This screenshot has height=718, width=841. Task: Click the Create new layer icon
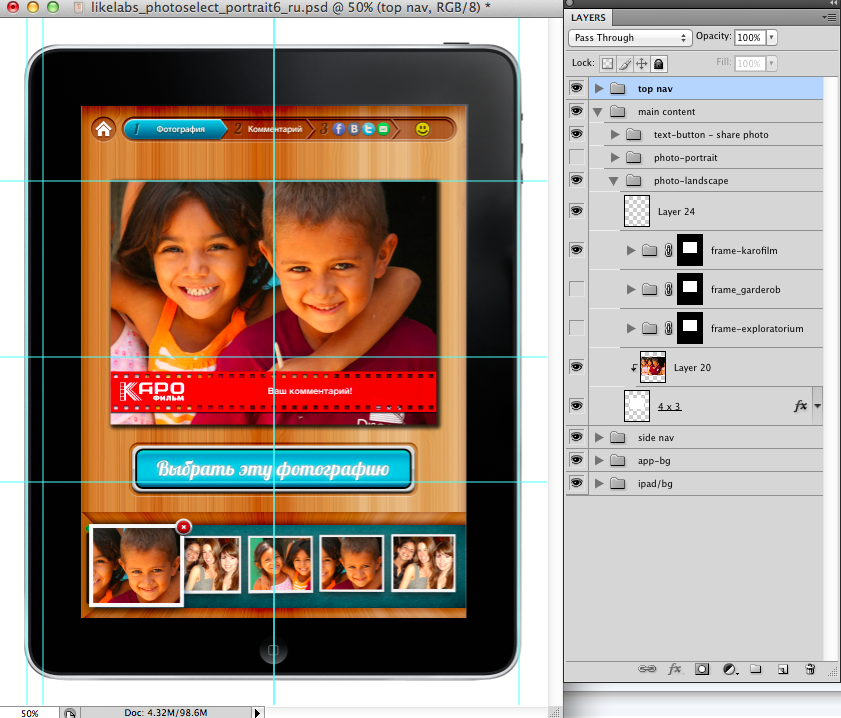point(783,669)
